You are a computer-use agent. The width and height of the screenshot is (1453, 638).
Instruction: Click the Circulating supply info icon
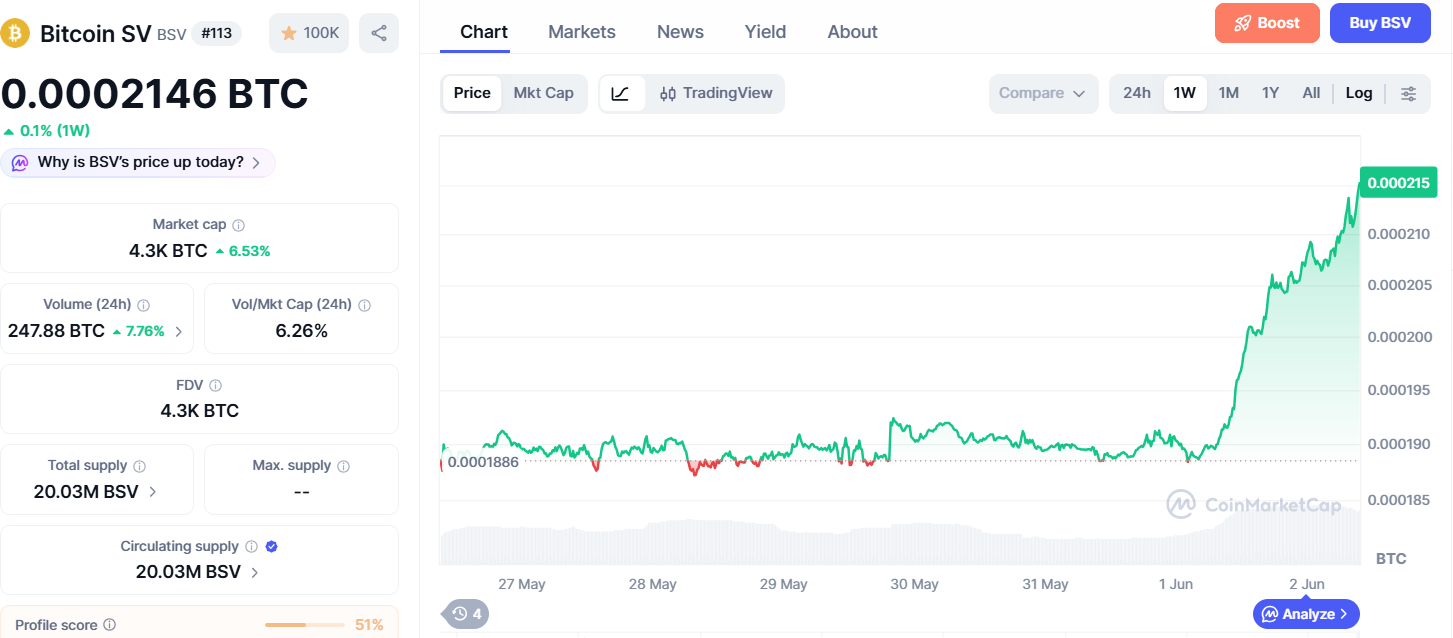[252, 547]
